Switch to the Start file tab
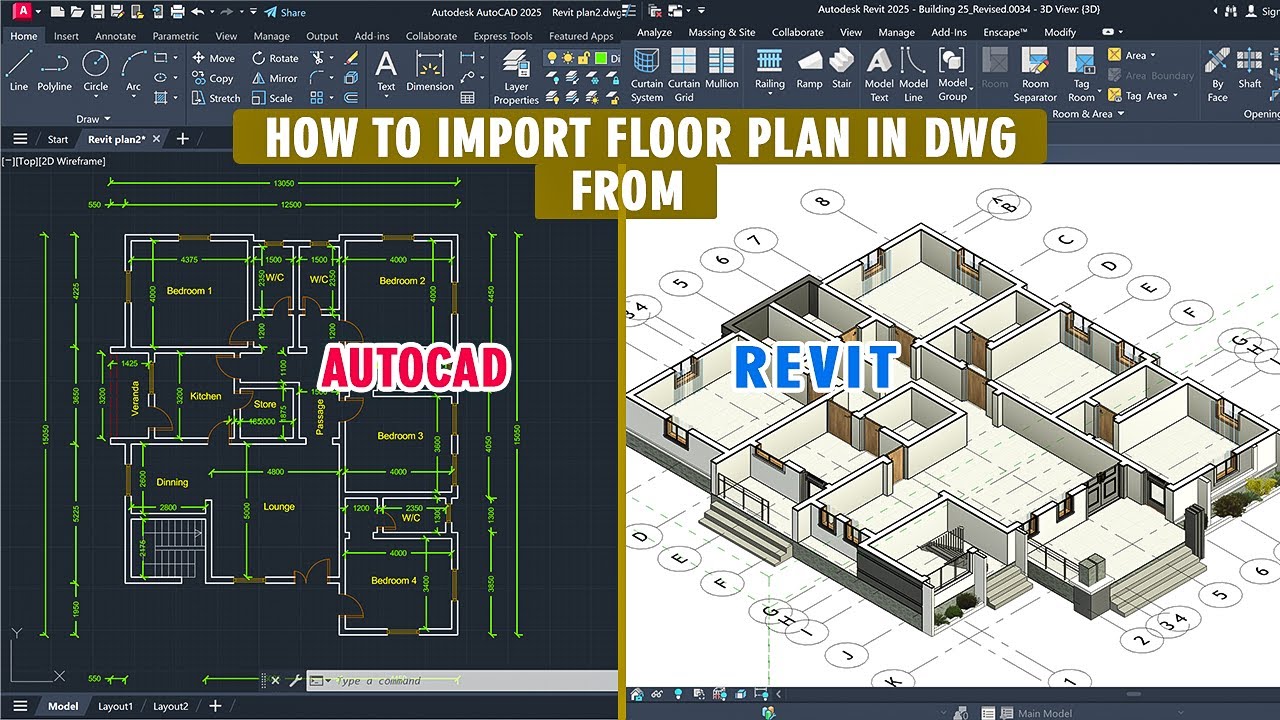Image resolution: width=1280 pixels, height=720 pixels. [58, 139]
